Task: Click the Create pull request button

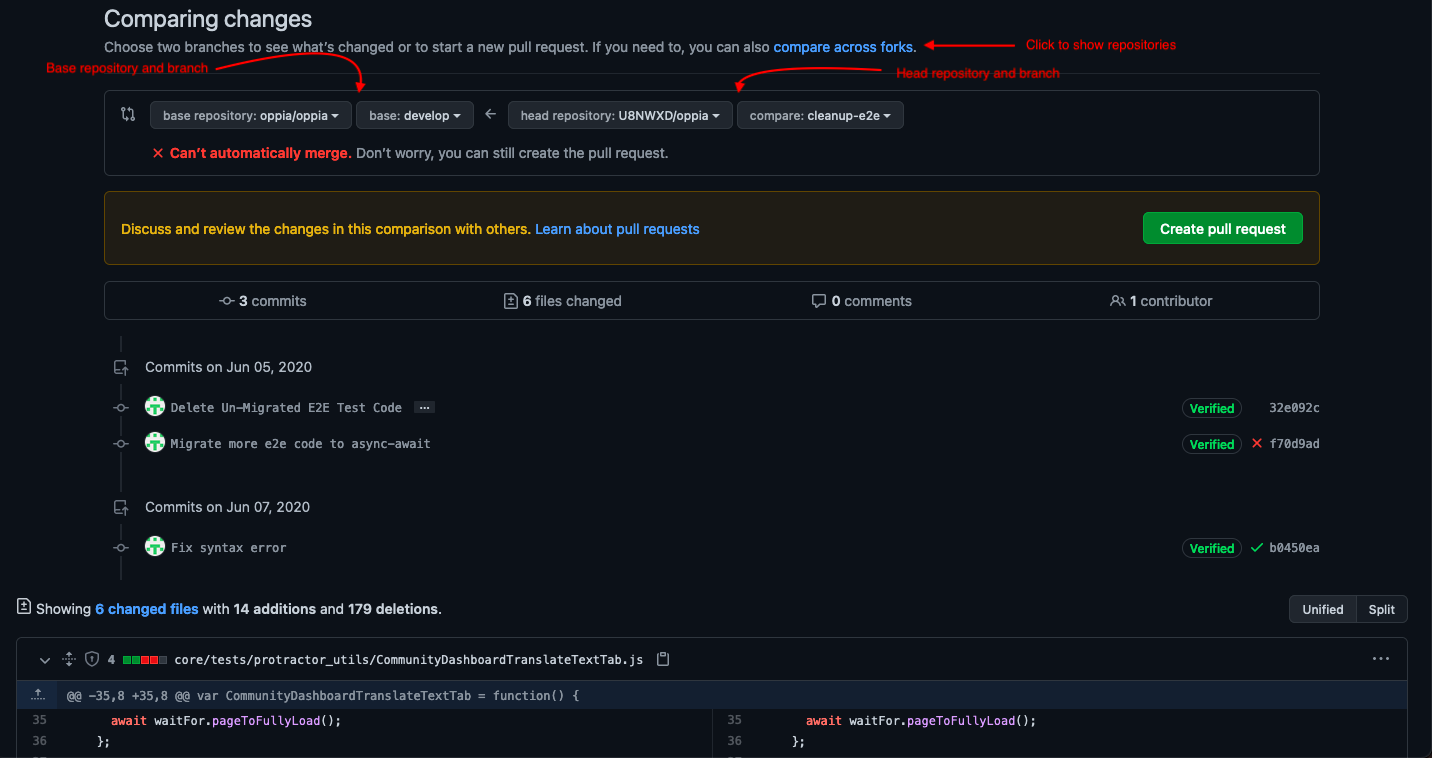Action: pyautogui.click(x=1223, y=229)
